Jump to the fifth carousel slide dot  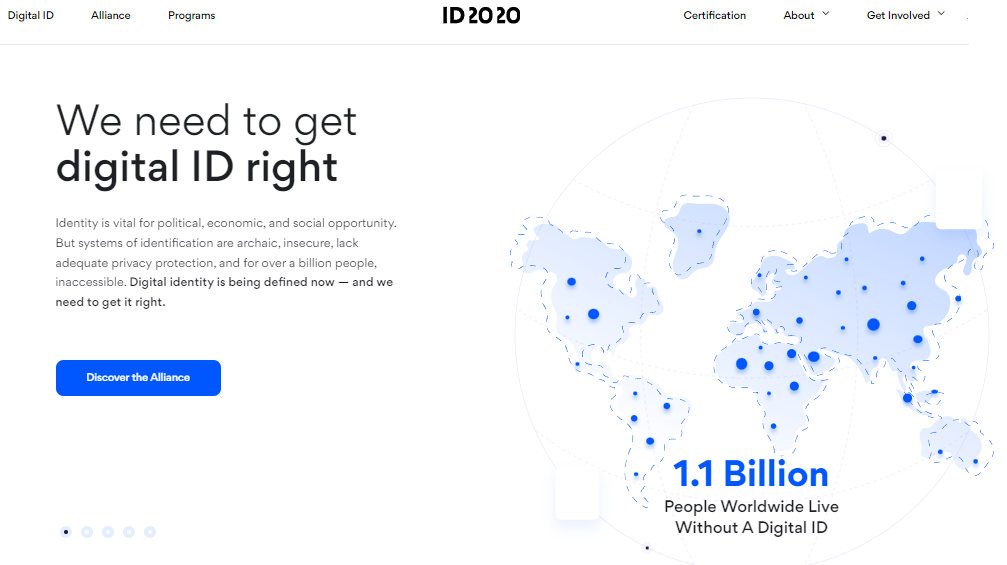click(150, 532)
